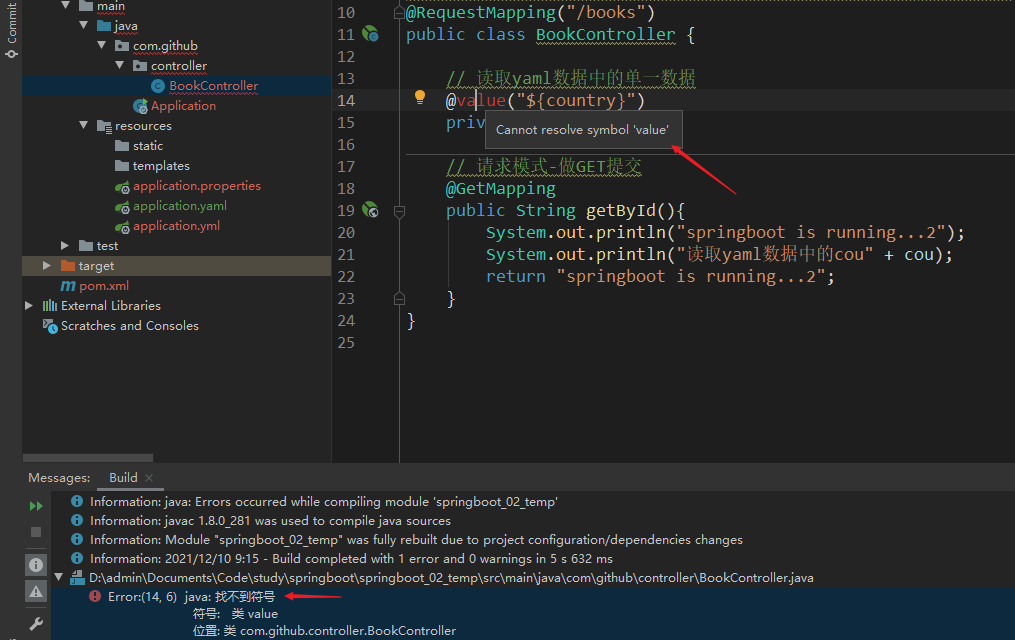Open the wrench settings icon in Messages
This screenshot has width=1015, height=640.
pos(36,624)
